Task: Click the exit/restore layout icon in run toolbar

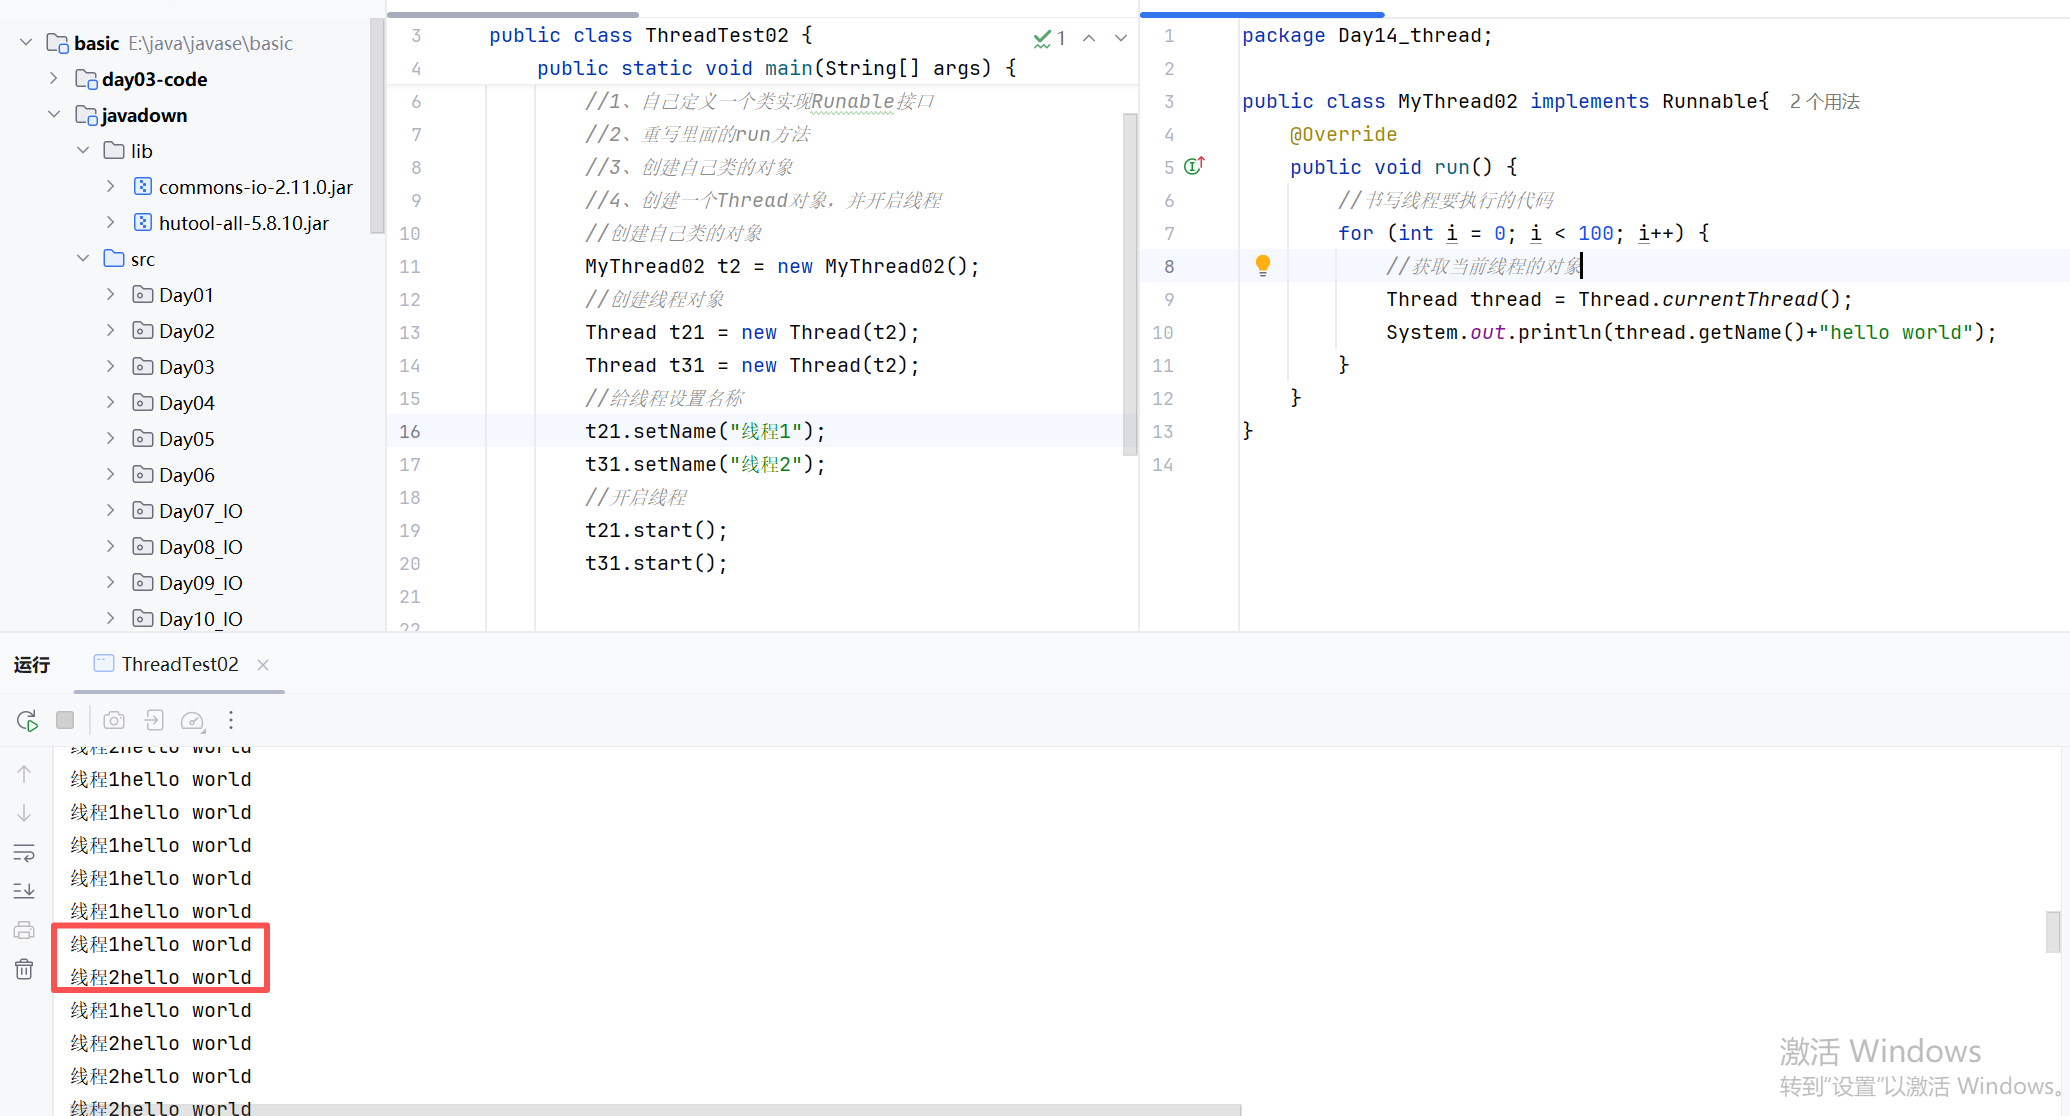Action: (154, 720)
